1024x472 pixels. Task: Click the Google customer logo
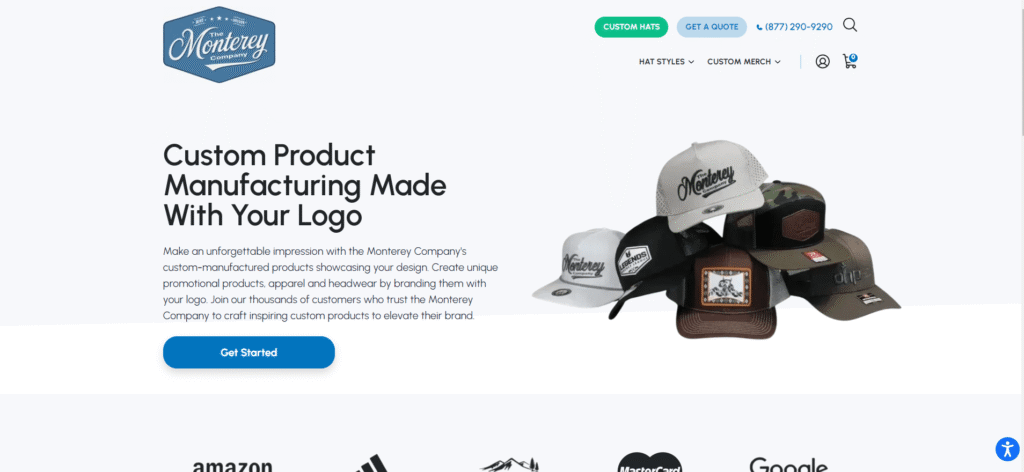(789, 464)
